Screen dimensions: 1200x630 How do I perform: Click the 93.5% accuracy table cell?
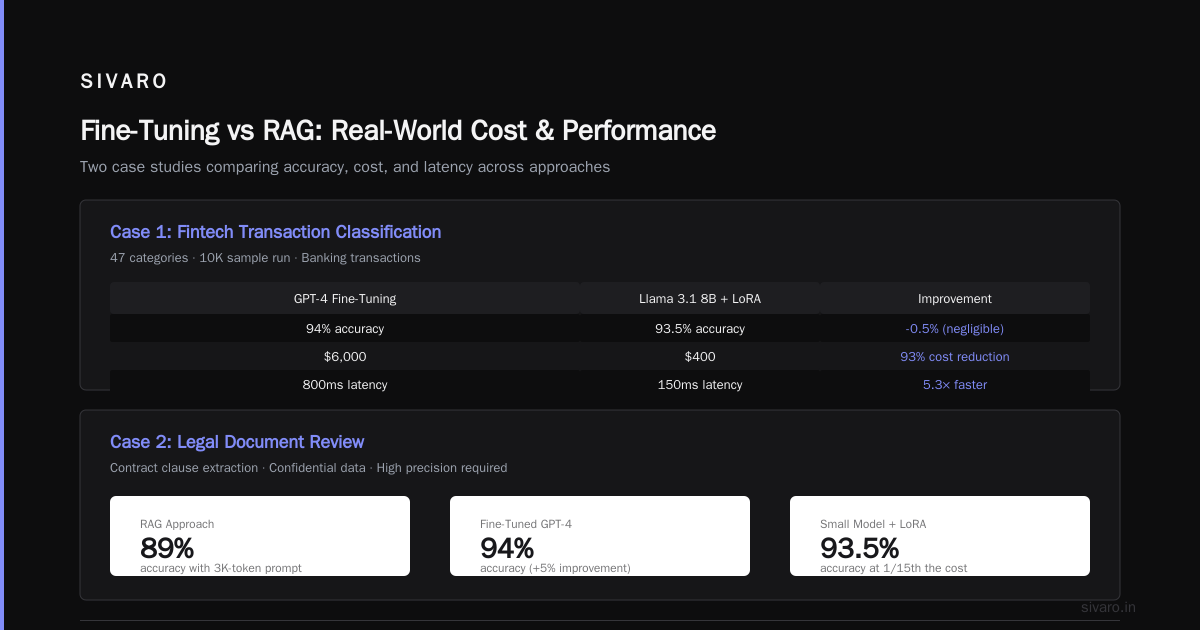[x=700, y=329]
